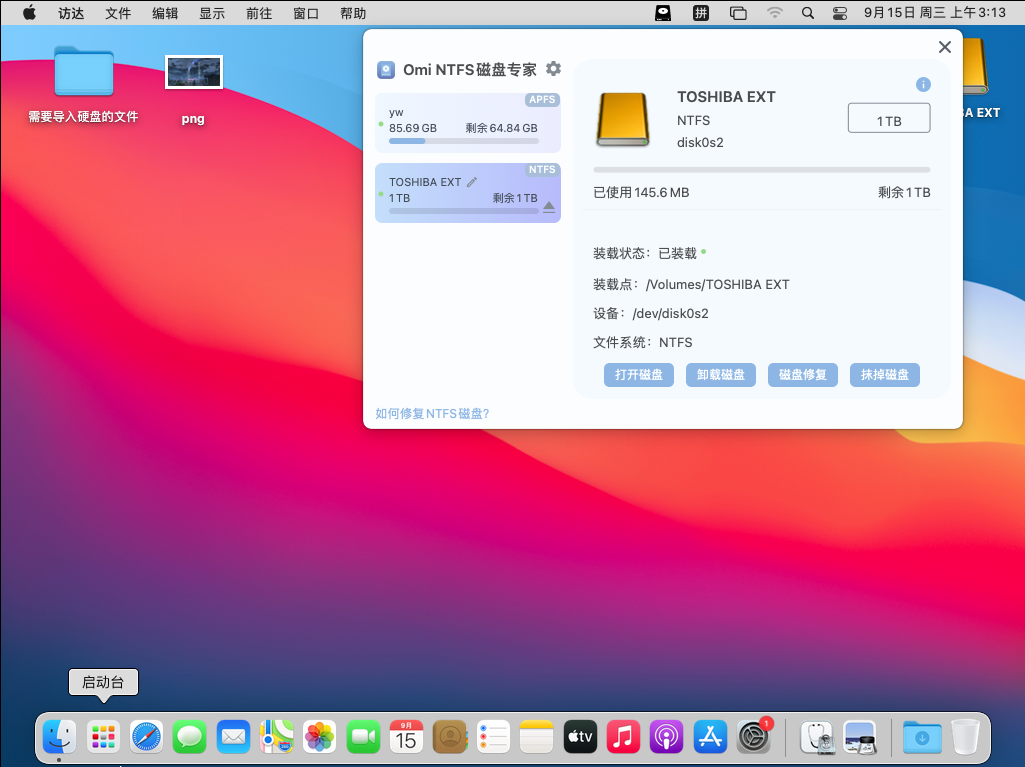Open Spotlight search icon
The width and height of the screenshot is (1025, 767).
click(x=808, y=13)
